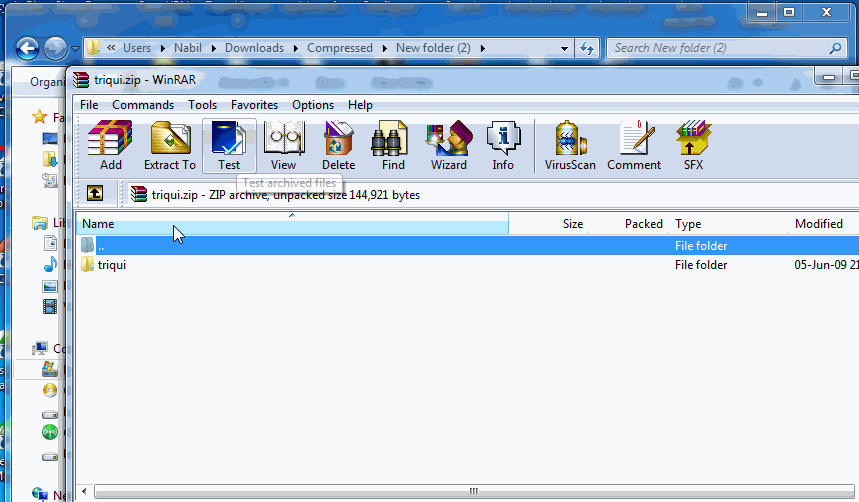Click the Nabil breadcrumb in address bar
859x502 pixels.
pos(188,48)
